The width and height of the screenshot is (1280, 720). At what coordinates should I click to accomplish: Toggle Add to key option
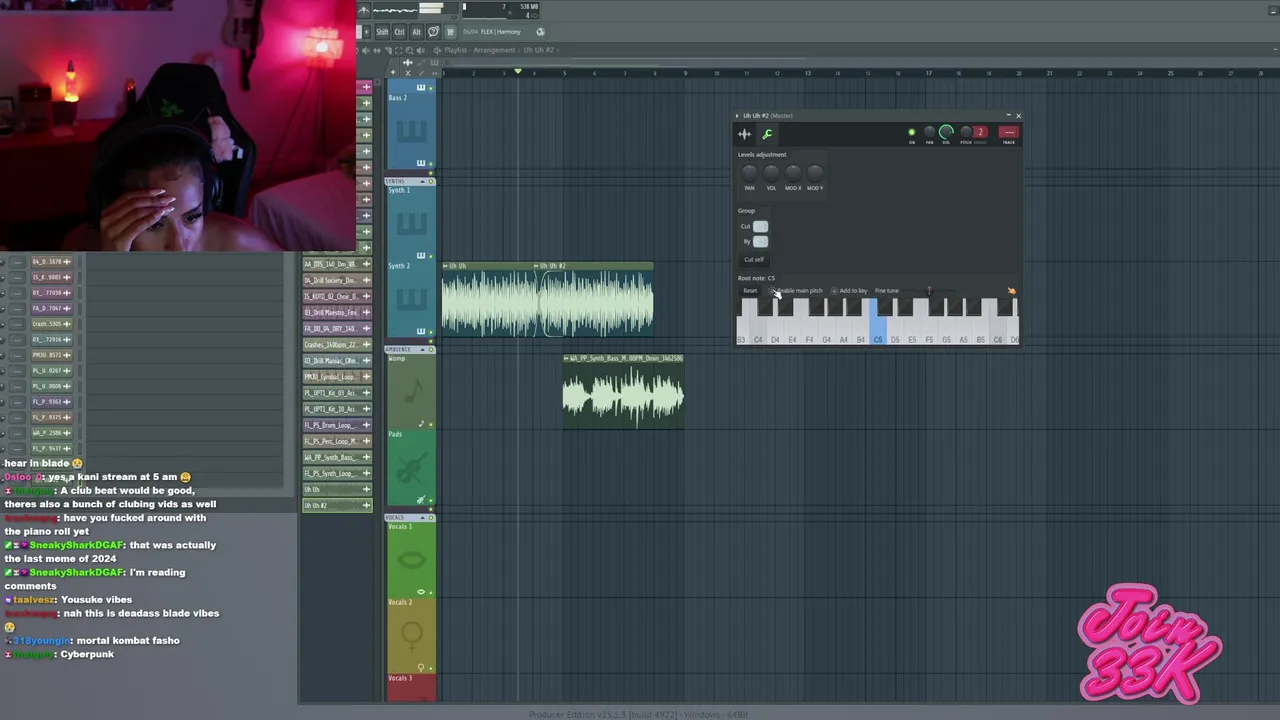click(x=849, y=291)
